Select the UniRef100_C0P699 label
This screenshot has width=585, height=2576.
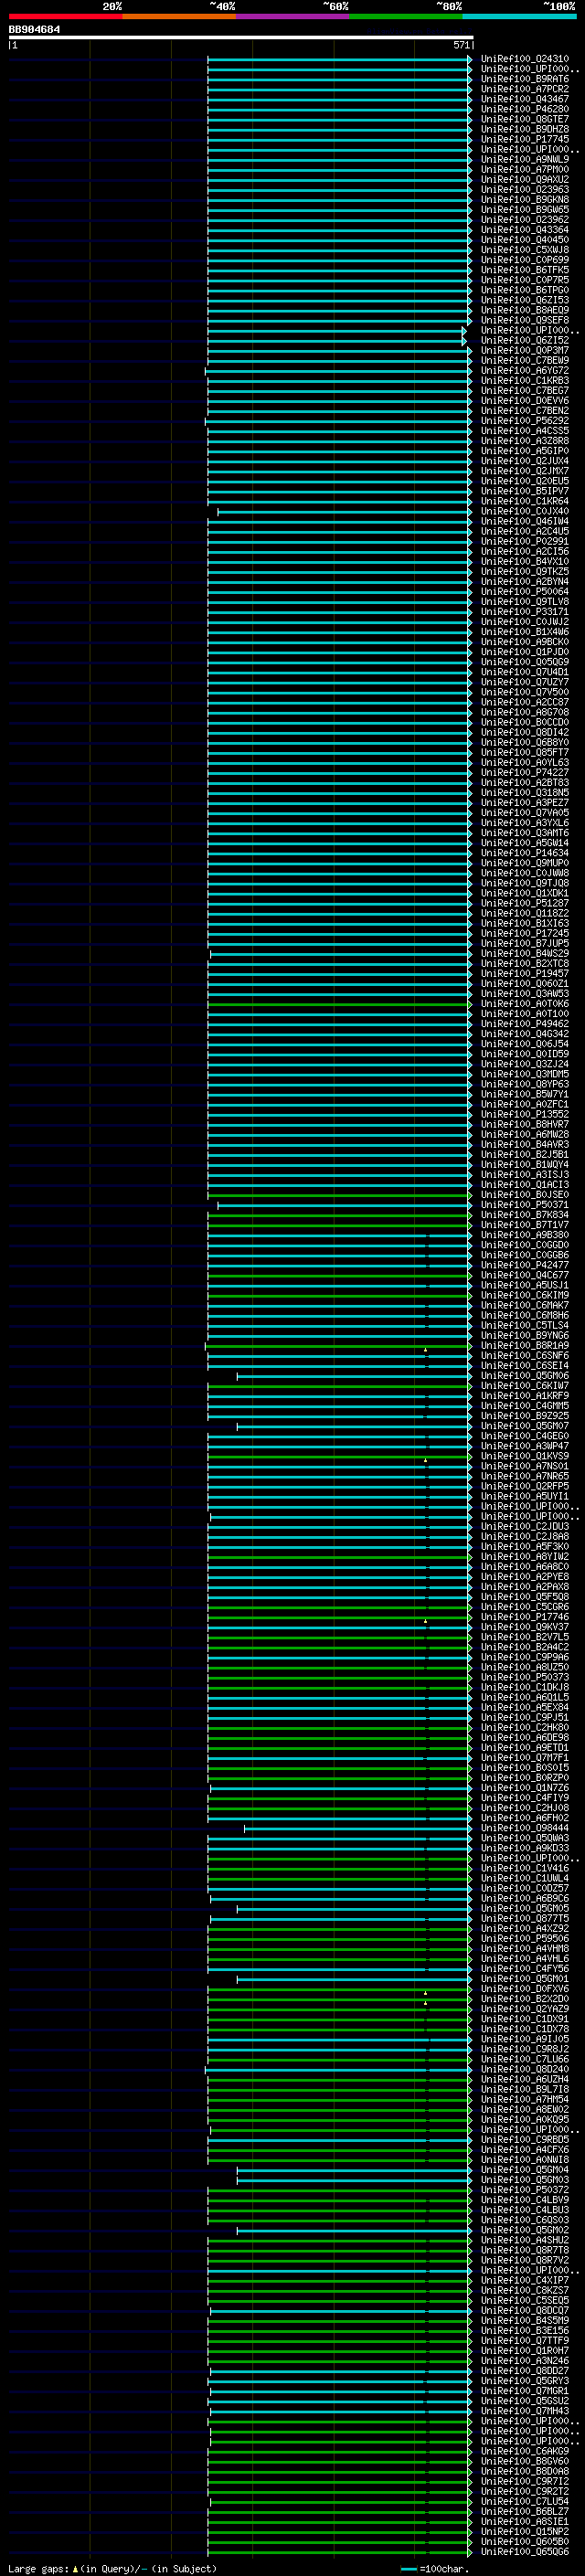click(x=524, y=260)
